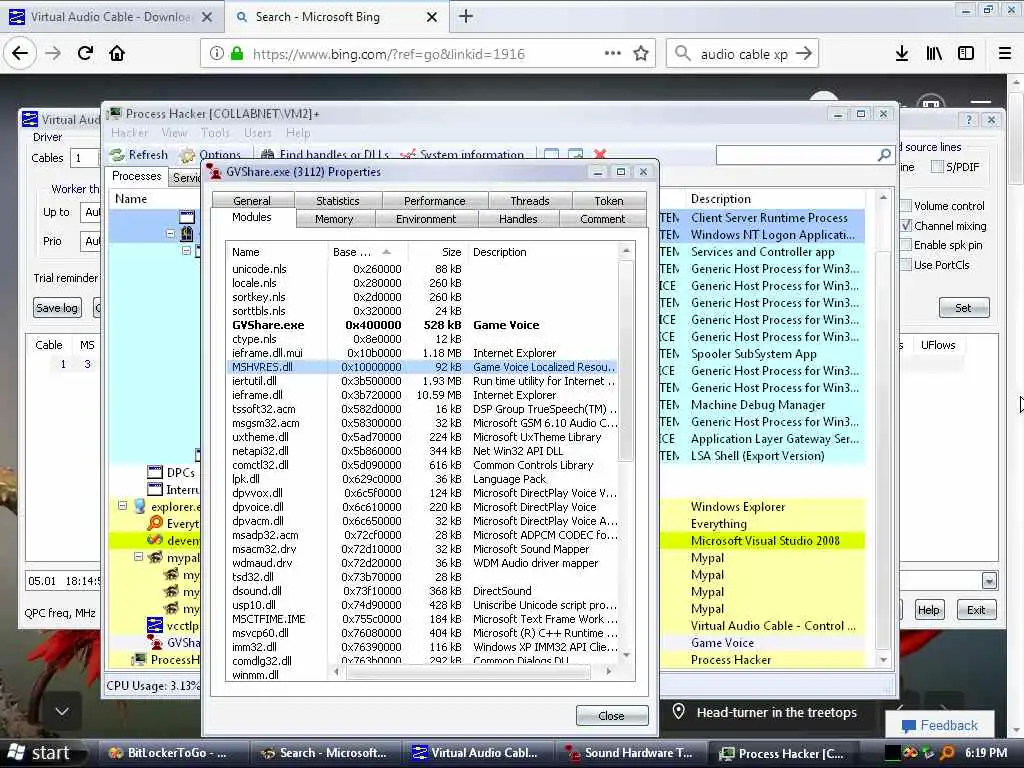Toggle the browser sidebar icon
Screen dimensions: 1024x768
coord(966,54)
